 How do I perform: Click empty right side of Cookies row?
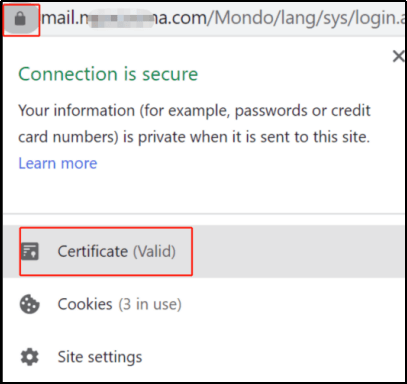[x=293, y=304]
